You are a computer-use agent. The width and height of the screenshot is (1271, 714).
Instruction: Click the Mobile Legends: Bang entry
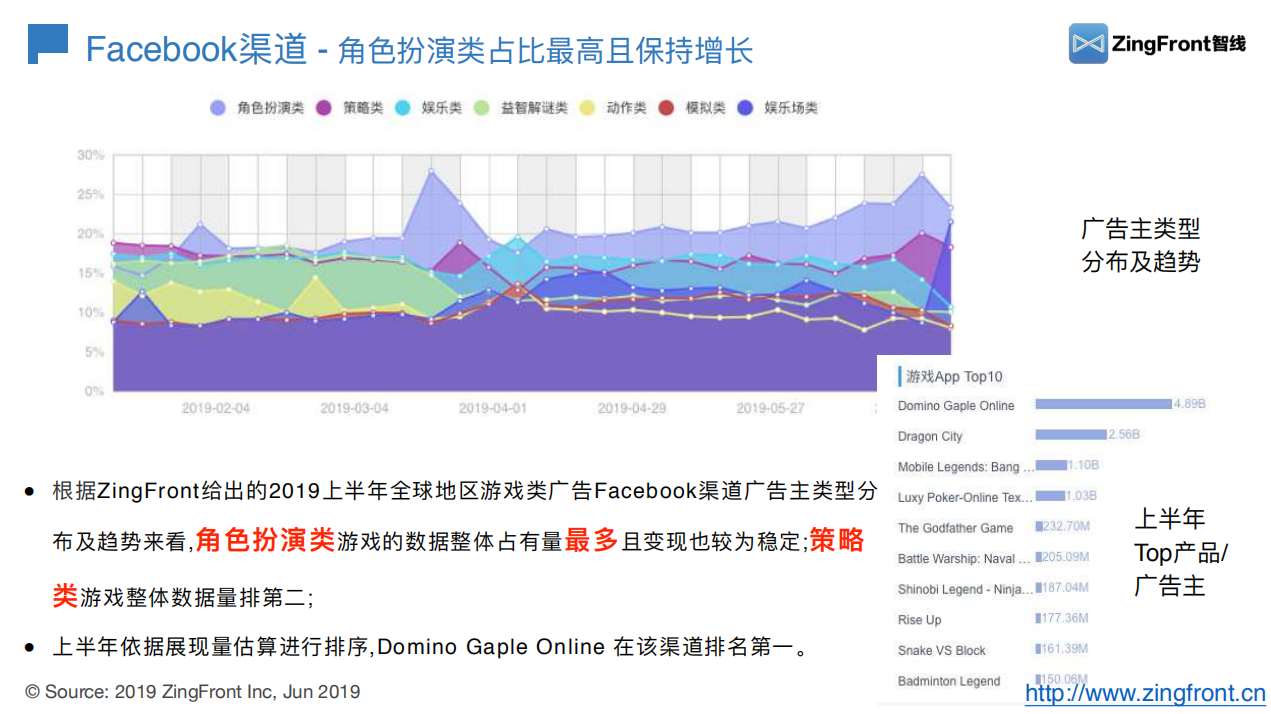[x=958, y=467]
